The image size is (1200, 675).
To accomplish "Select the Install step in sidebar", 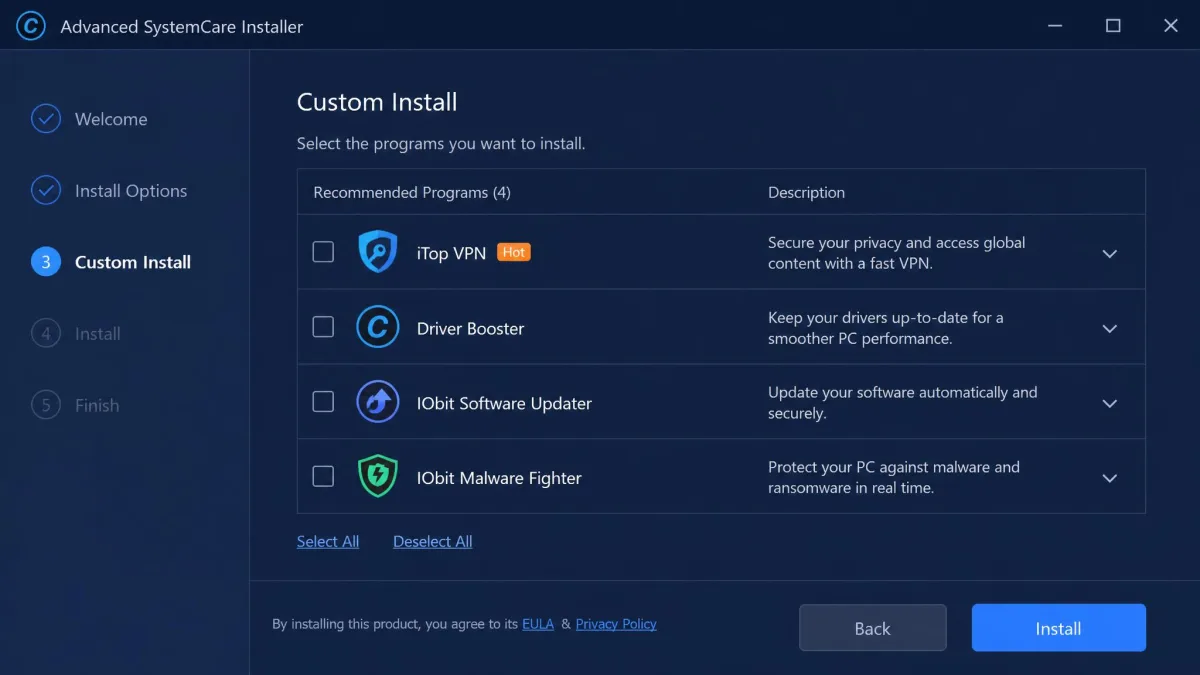I will (x=98, y=334).
